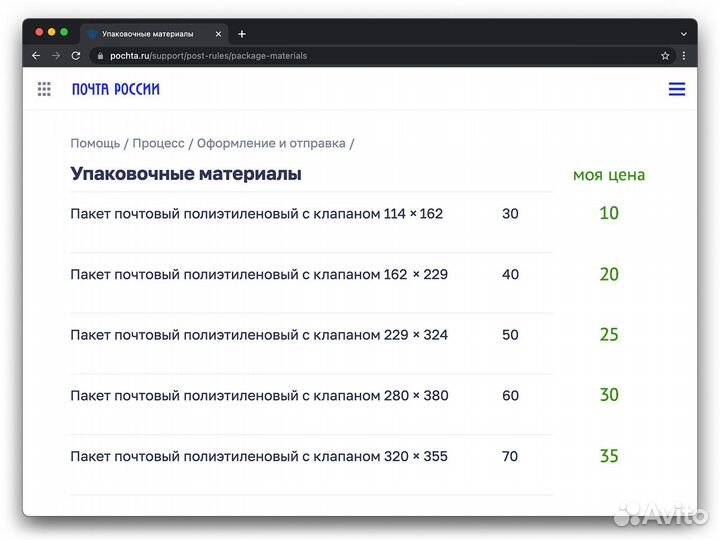Click price 40 for the 162 × 229 bag
This screenshot has width=720, height=540.
510,274
